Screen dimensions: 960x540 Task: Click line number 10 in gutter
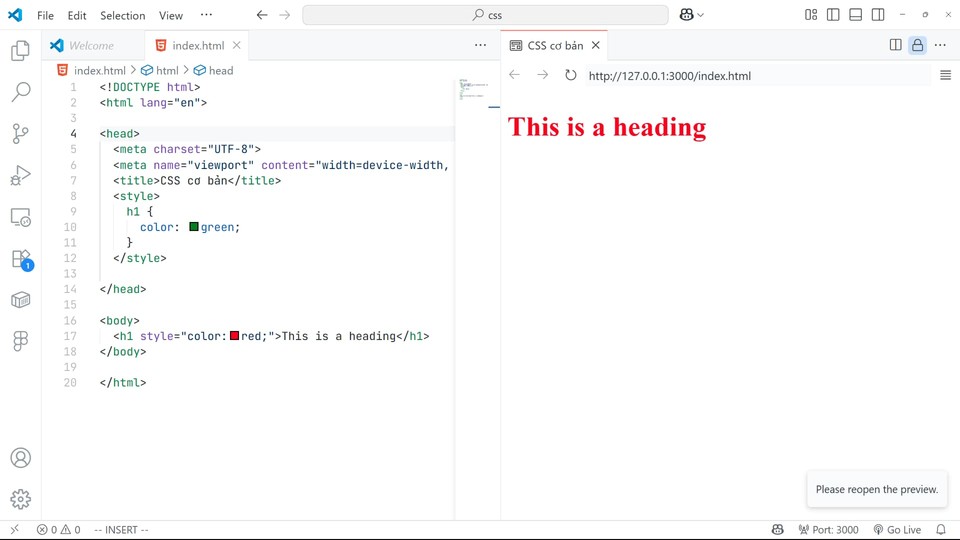[x=70, y=227]
